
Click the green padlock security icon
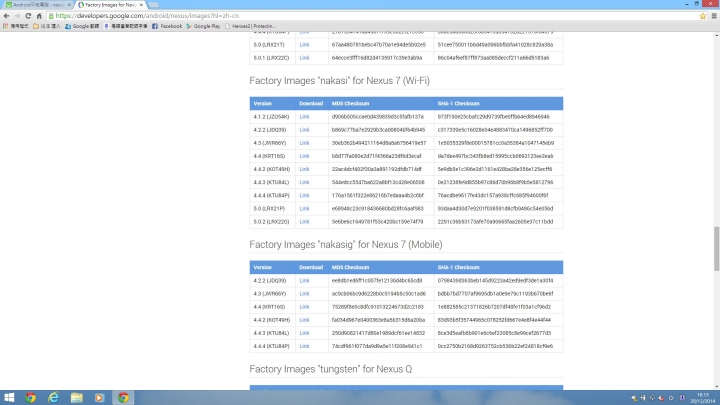[x=51, y=16]
